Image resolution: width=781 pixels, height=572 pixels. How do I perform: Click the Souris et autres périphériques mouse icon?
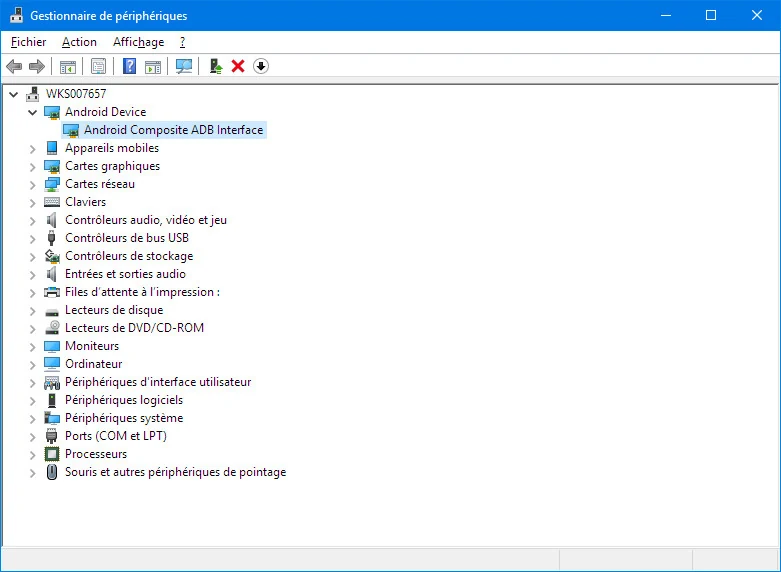(52, 472)
